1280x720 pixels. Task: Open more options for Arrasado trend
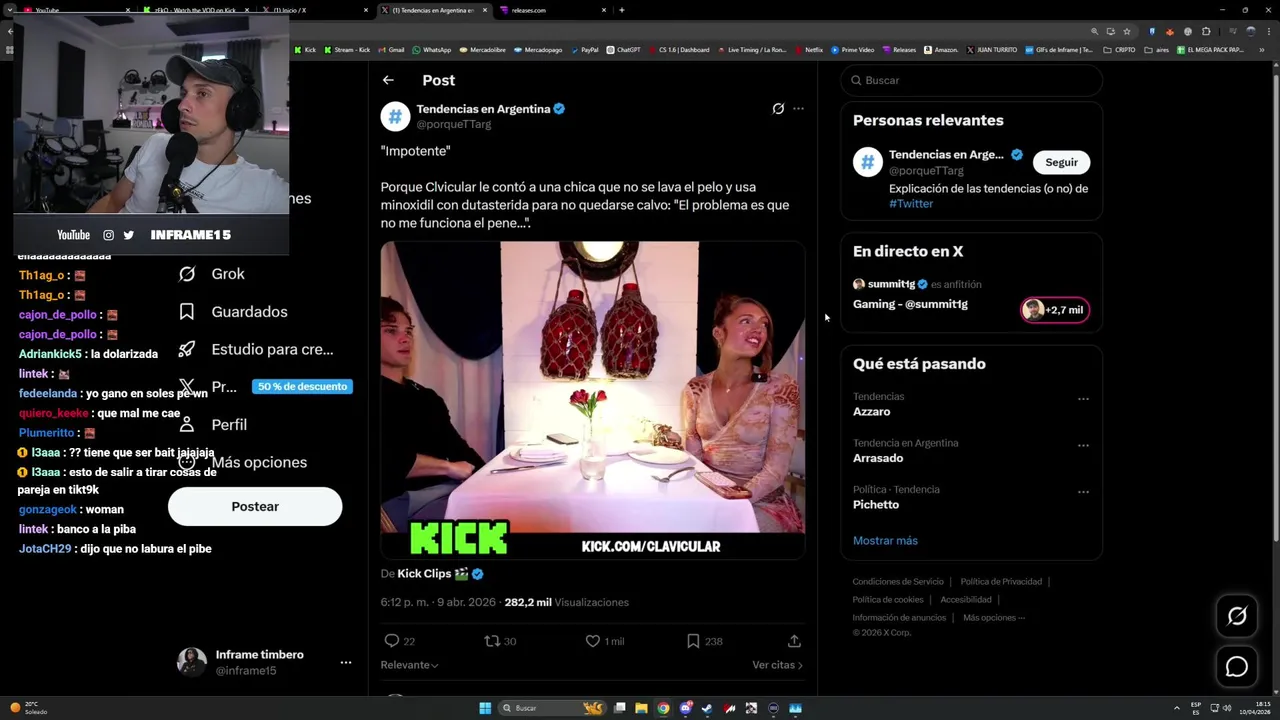tap(1083, 446)
